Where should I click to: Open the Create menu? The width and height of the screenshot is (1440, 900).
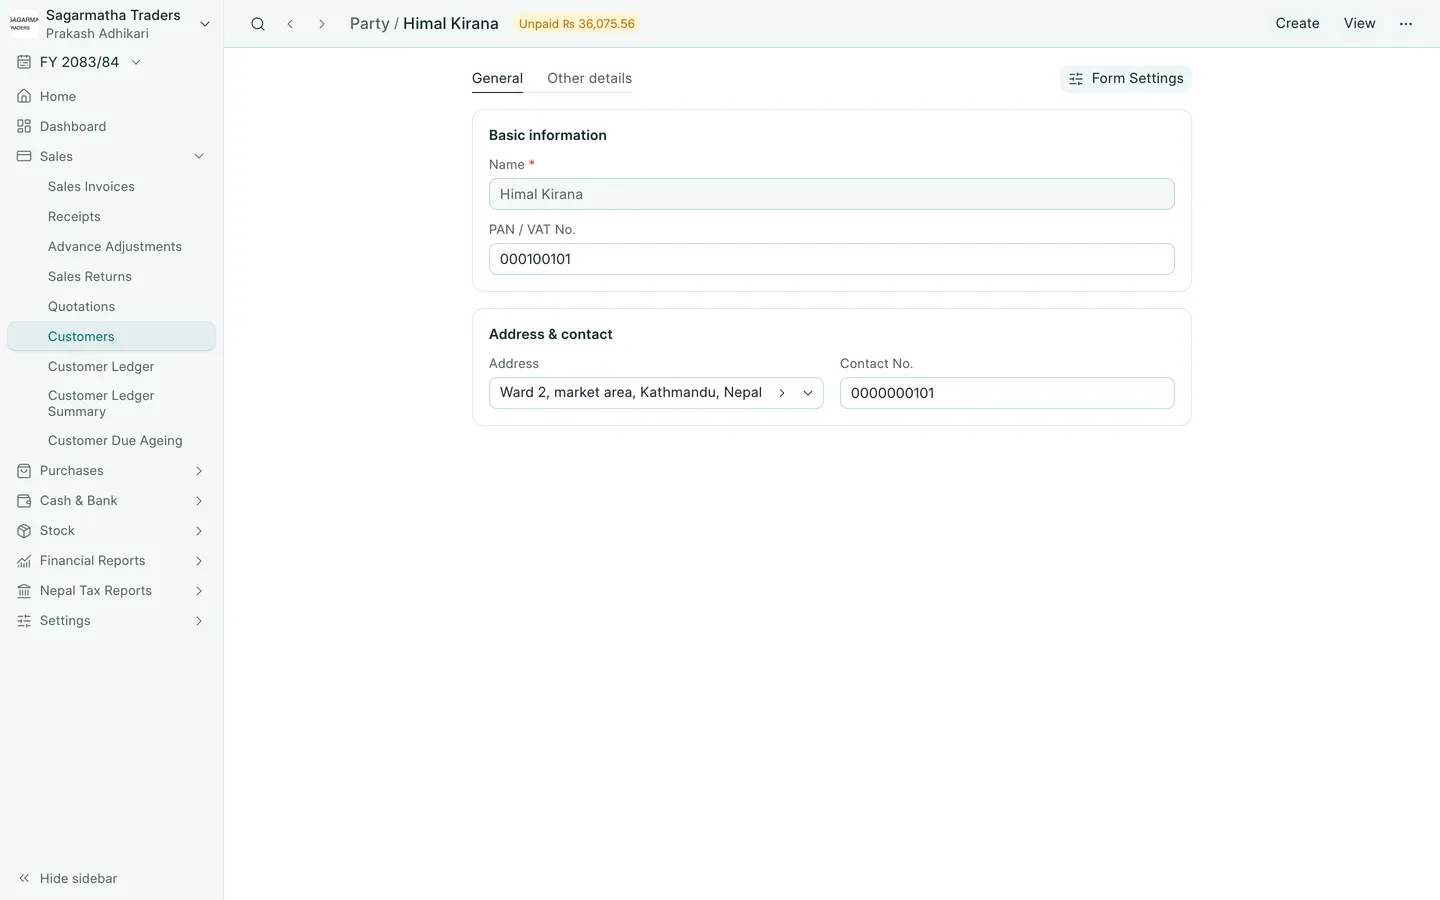(1297, 24)
